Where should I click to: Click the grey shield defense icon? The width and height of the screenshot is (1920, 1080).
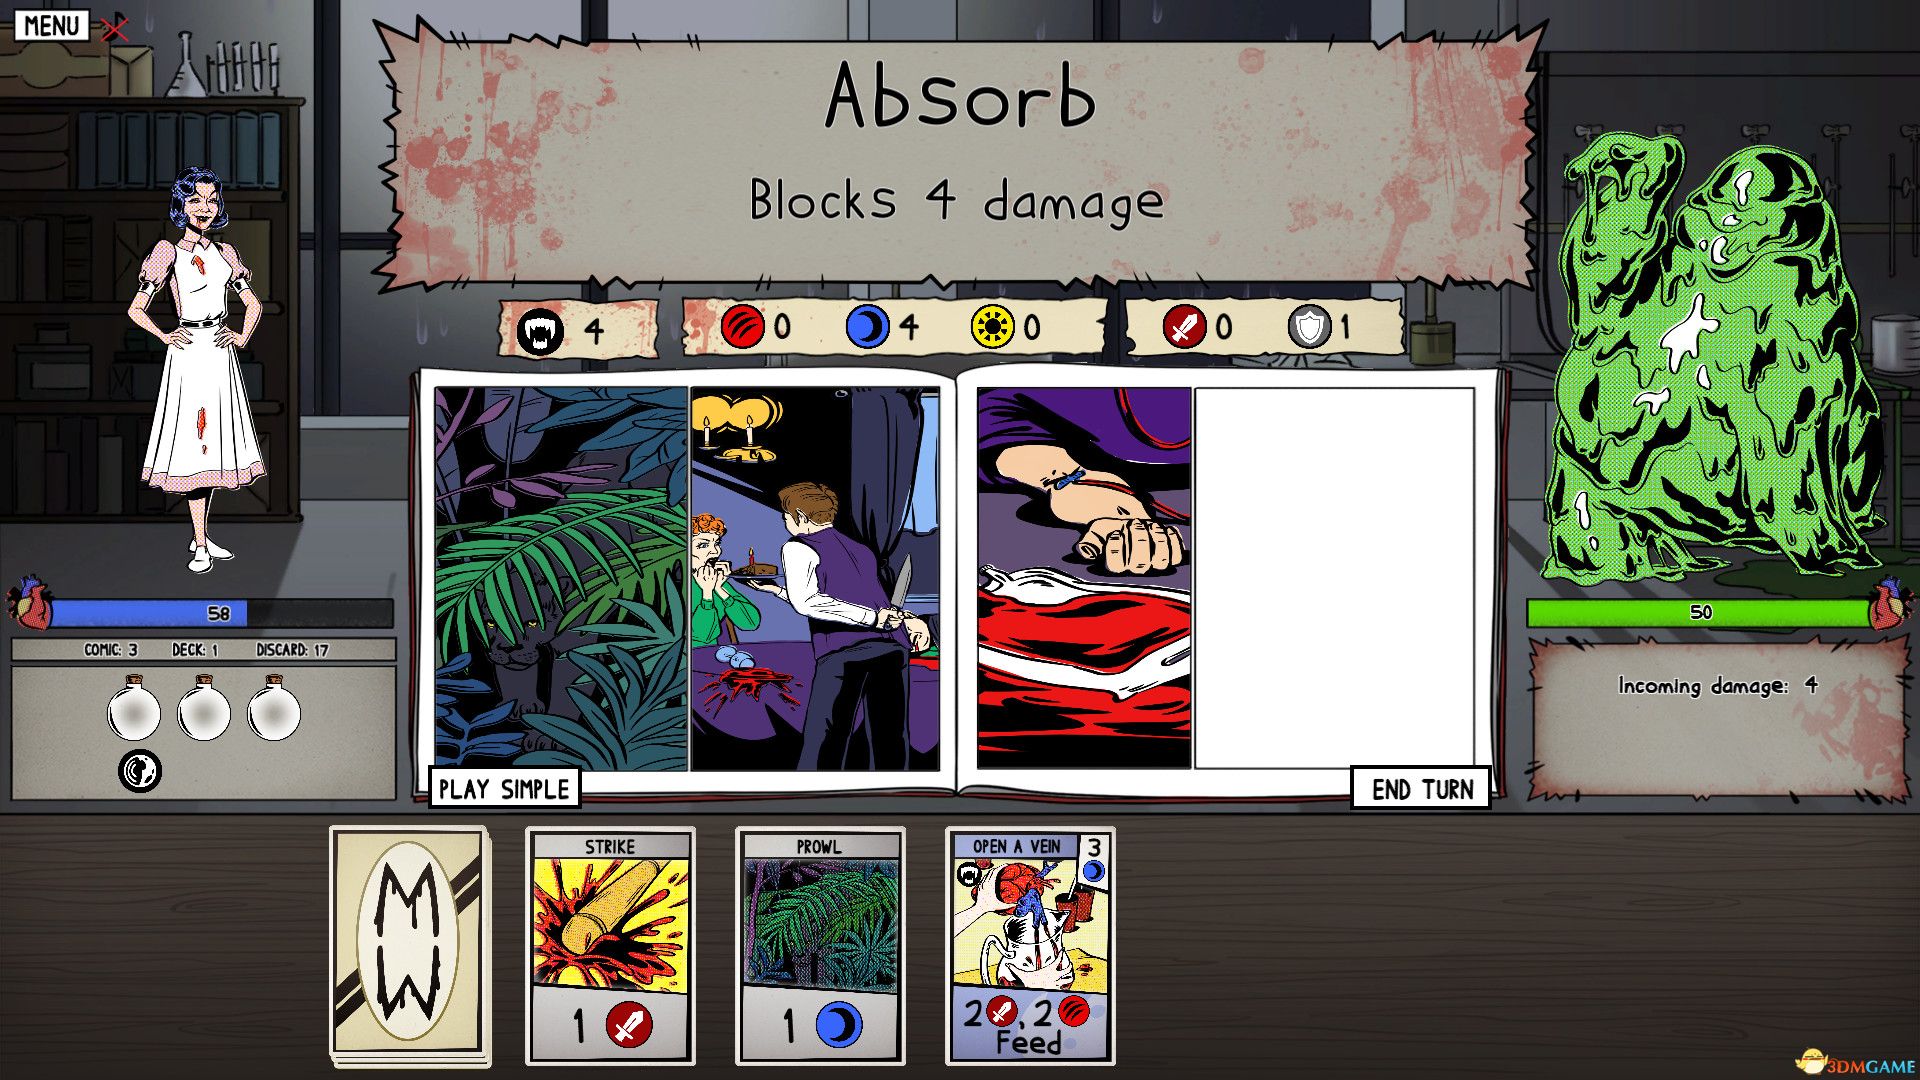1309,327
